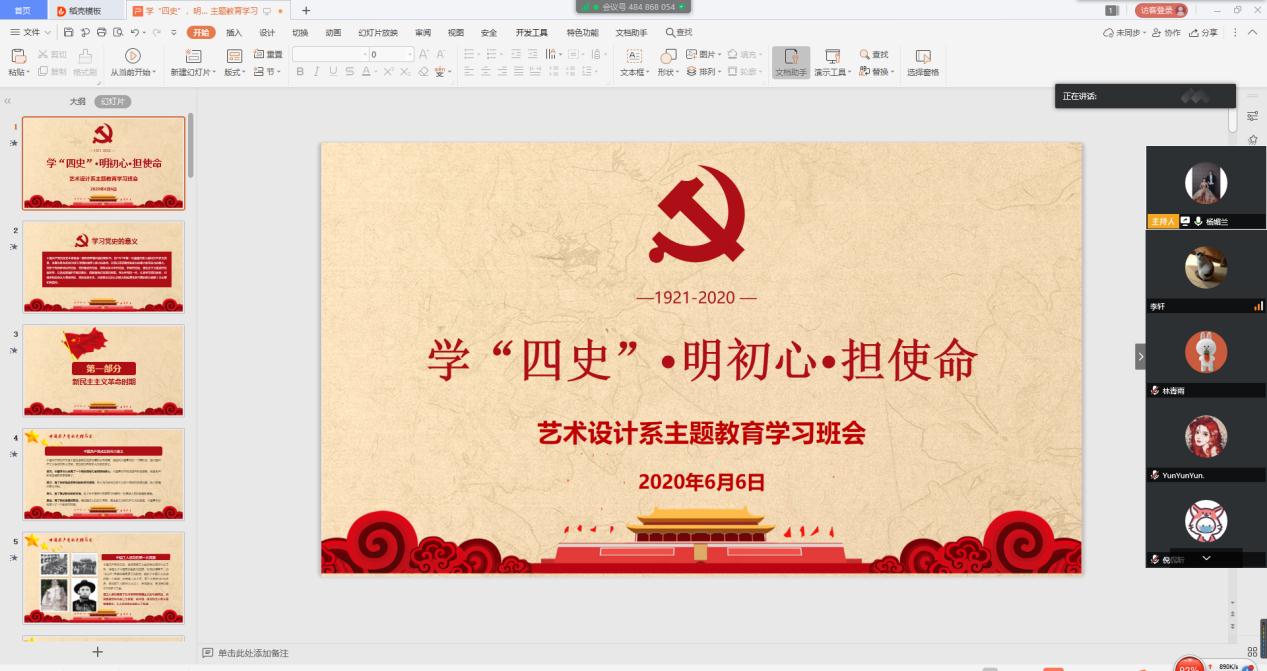Add a new document tab with plus
Image resolution: width=1267 pixels, height=671 pixels.
pos(306,10)
